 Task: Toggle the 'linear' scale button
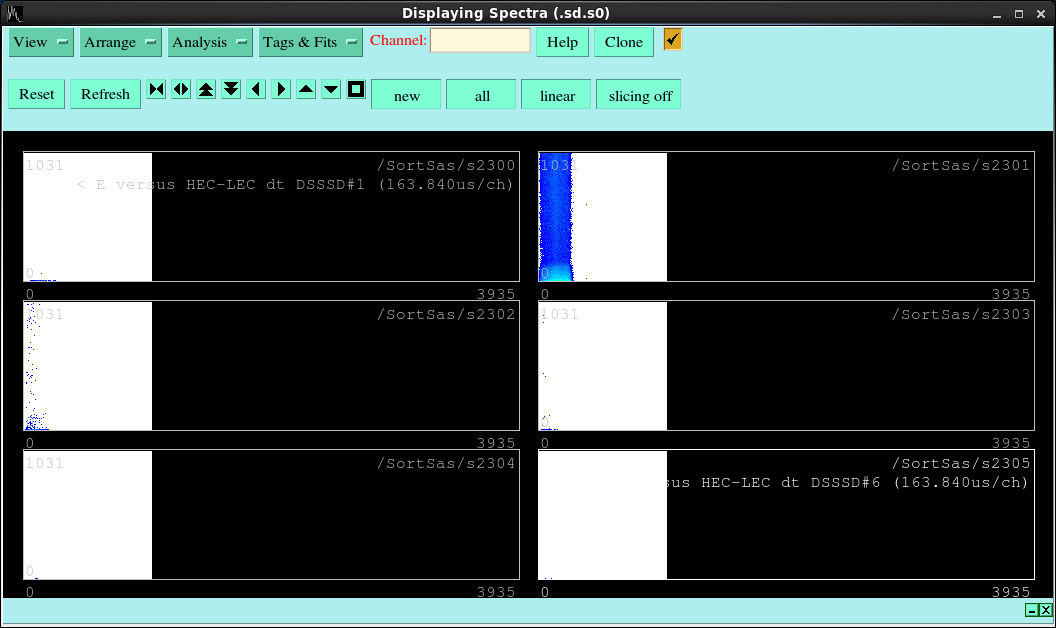pyautogui.click(x=557, y=95)
